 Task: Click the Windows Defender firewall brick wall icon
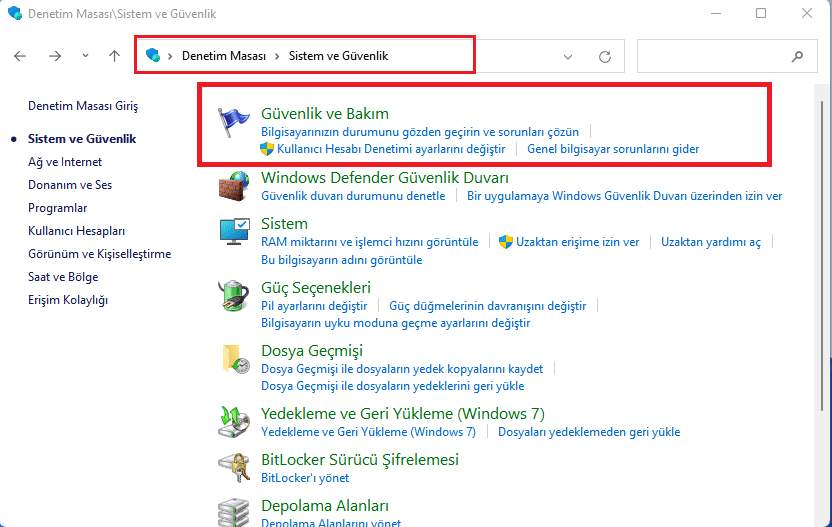233,186
